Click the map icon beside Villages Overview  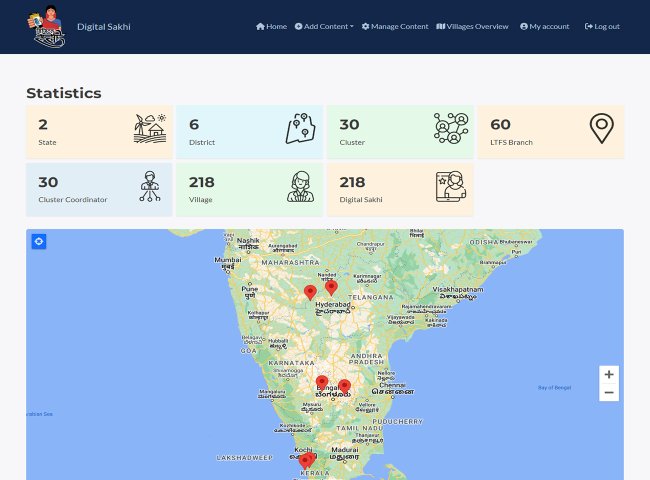(x=441, y=27)
